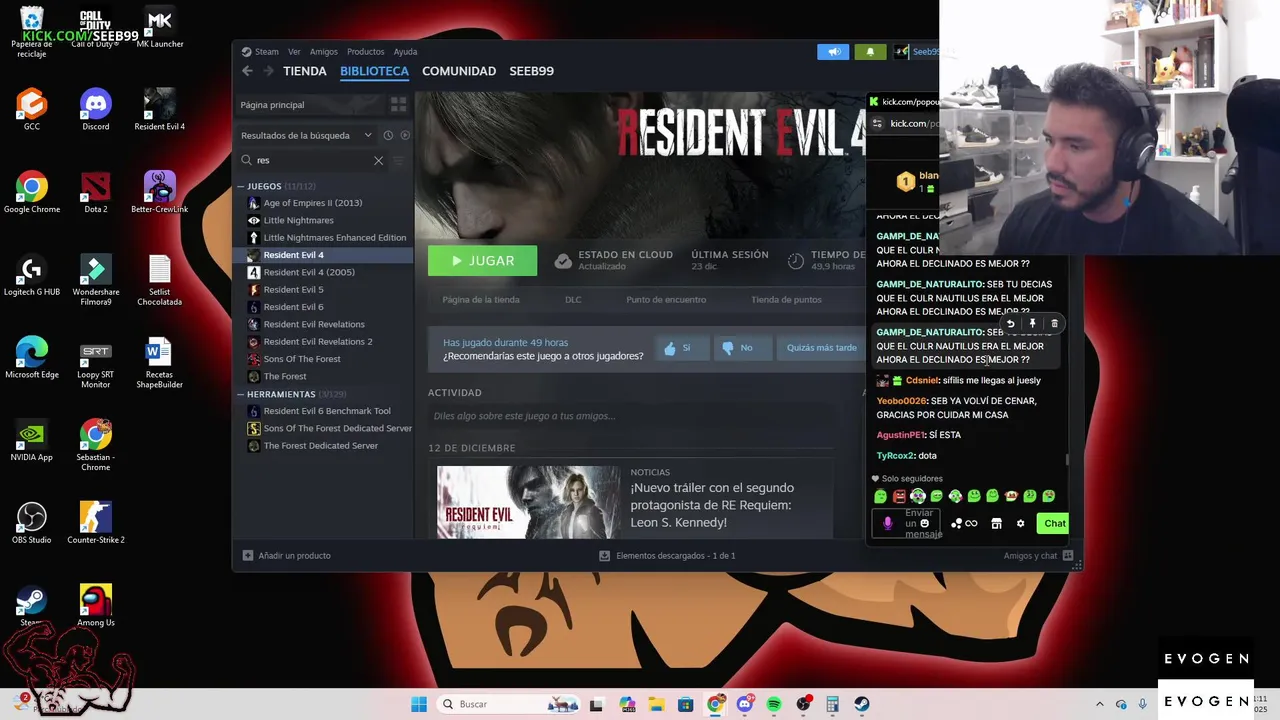Viewport: 1280px width, 720px height.
Task: Open the Productos menu
Action: pyautogui.click(x=366, y=52)
